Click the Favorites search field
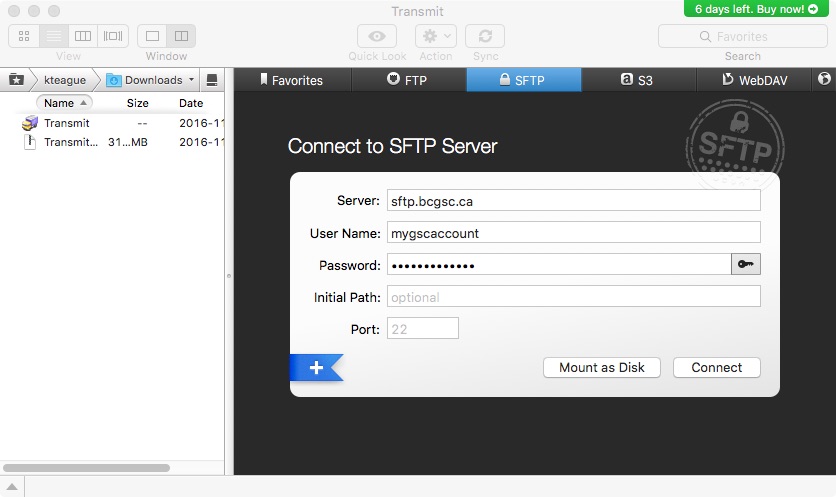The image size is (836, 497). coord(743,36)
